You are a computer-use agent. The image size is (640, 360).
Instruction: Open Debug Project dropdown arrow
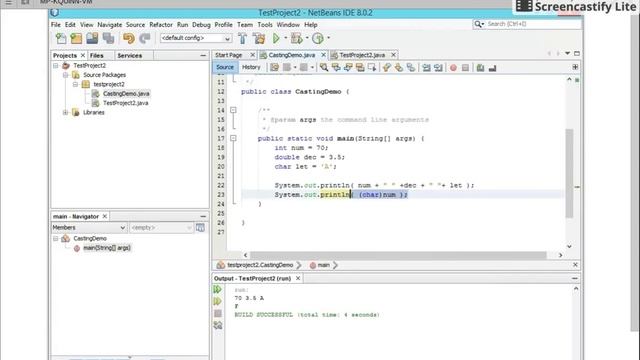(x=307, y=38)
